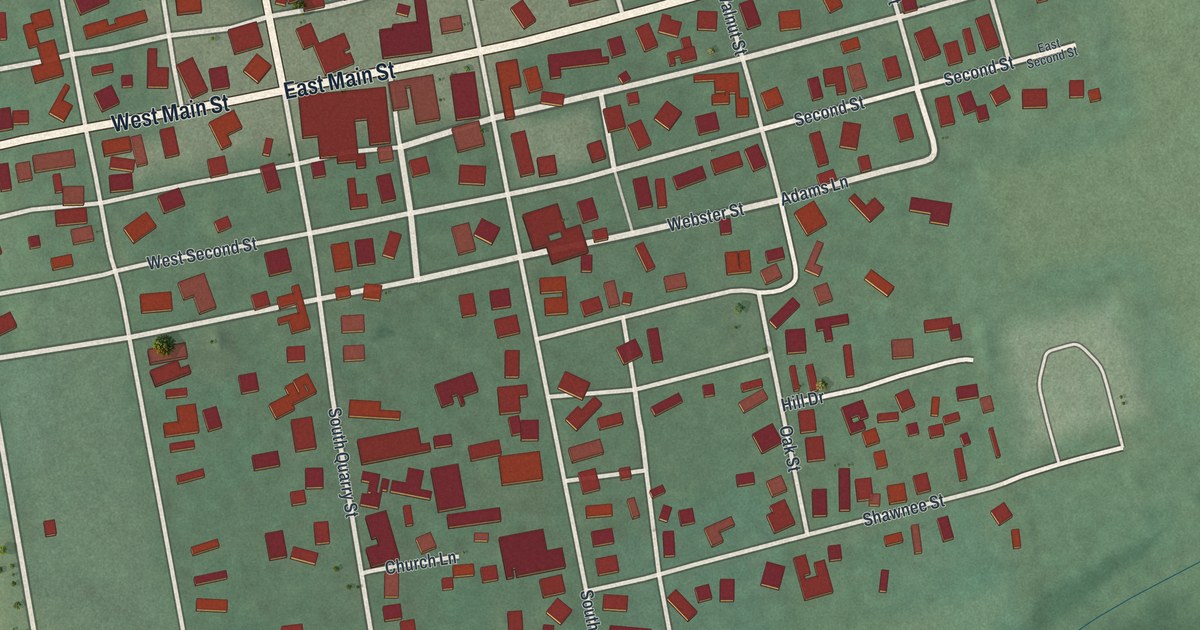1200x630 pixels.
Task: Select the South Quarry St label
Action: 342,462
